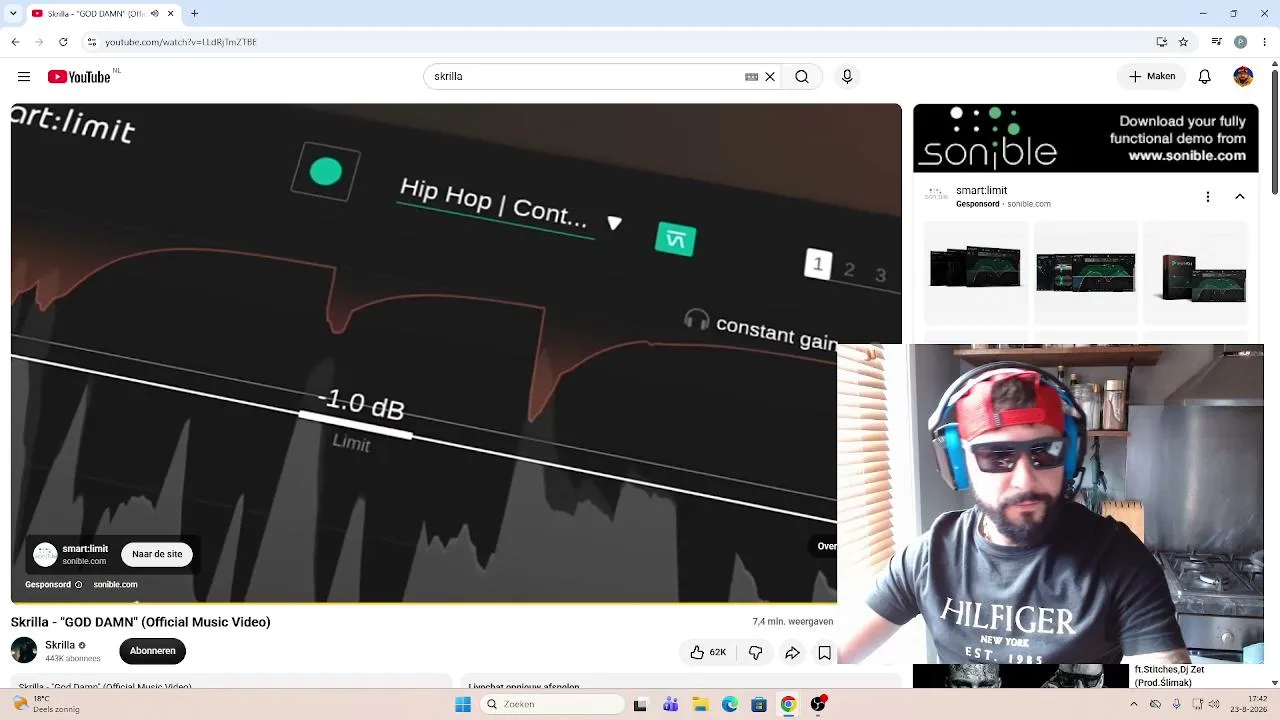Open the Microsoft Store taskbar icon
Viewport: 1280px width, 720px height.
[759, 704]
